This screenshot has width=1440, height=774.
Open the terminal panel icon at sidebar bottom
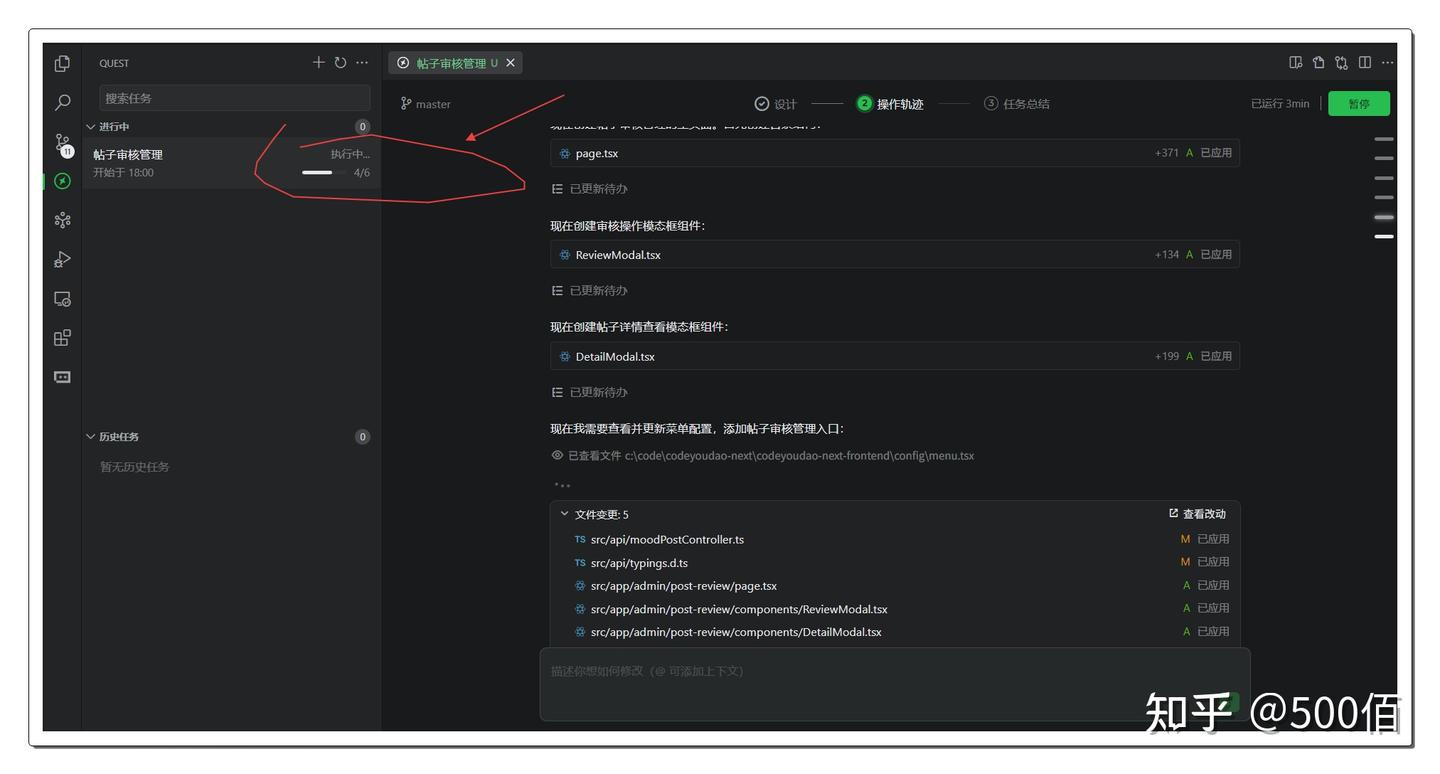62,376
